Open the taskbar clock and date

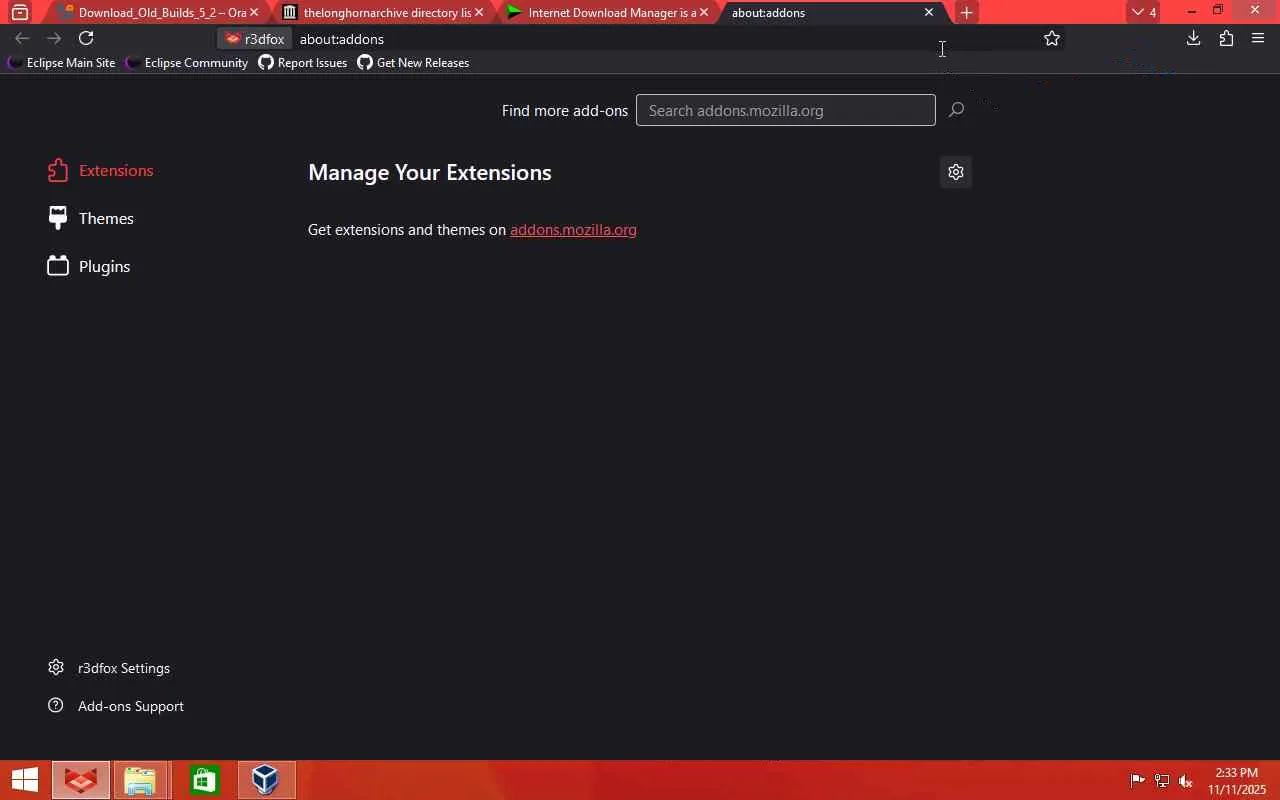(x=1236, y=781)
